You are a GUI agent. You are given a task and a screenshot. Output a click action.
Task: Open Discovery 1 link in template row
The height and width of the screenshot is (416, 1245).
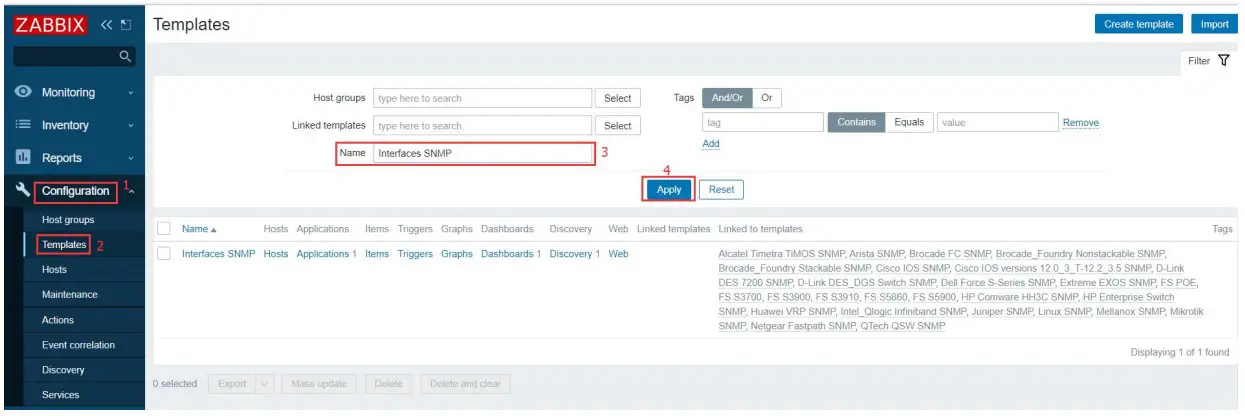pos(575,254)
